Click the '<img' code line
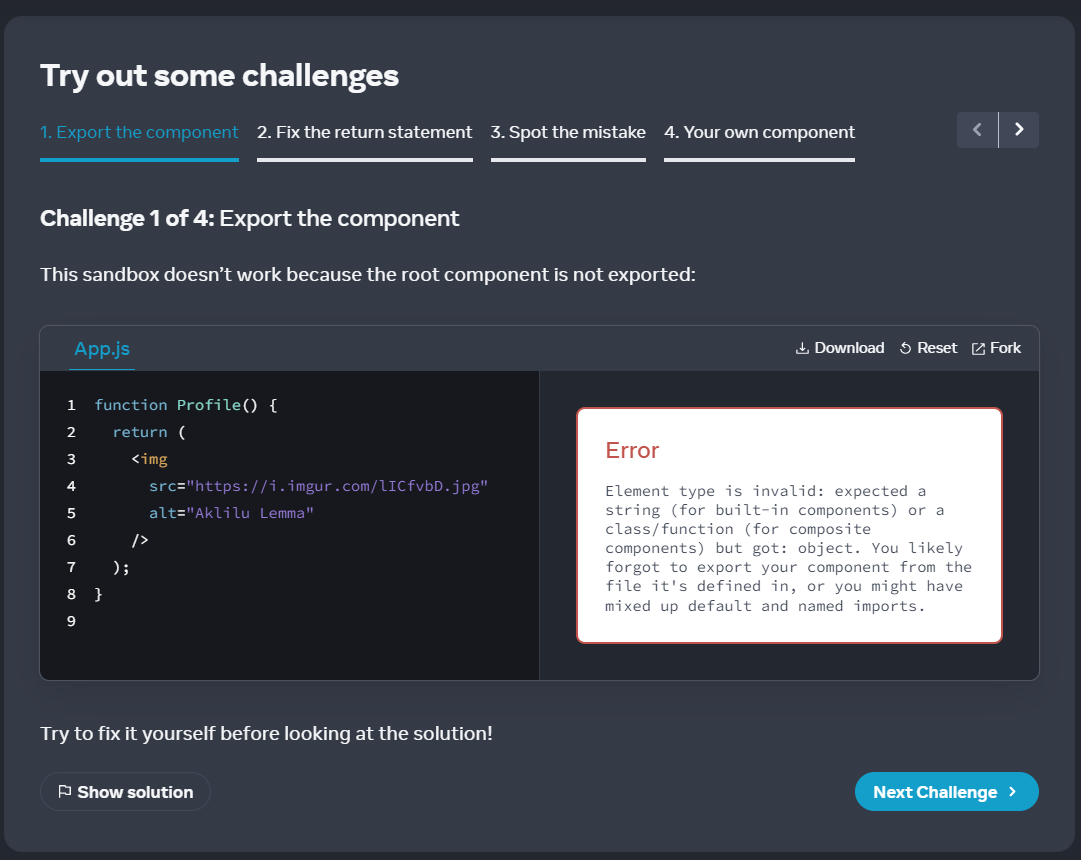This screenshot has height=860, width=1081. tap(150, 459)
